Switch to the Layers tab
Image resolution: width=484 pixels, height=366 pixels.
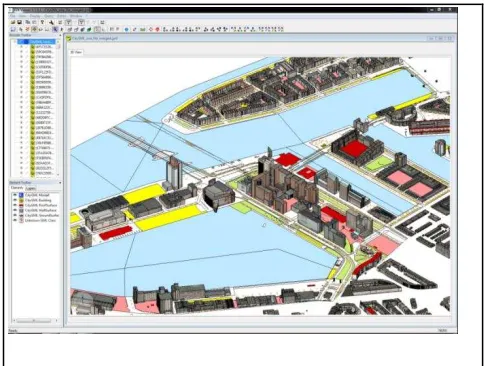[30, 189]
